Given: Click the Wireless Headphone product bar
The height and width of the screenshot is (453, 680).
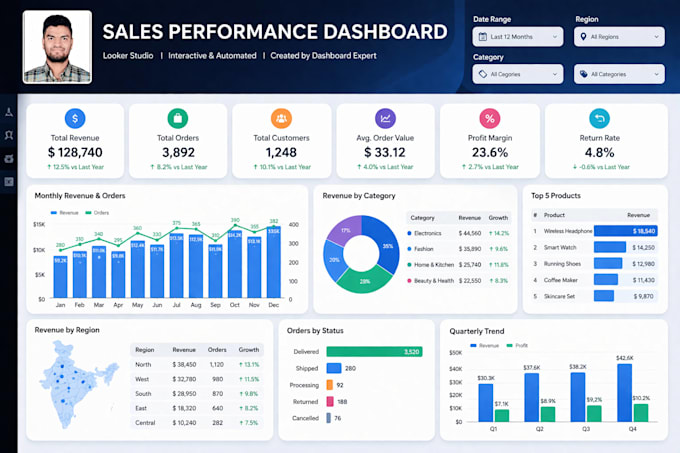Looking at the screenshot, I should (626, 231).
